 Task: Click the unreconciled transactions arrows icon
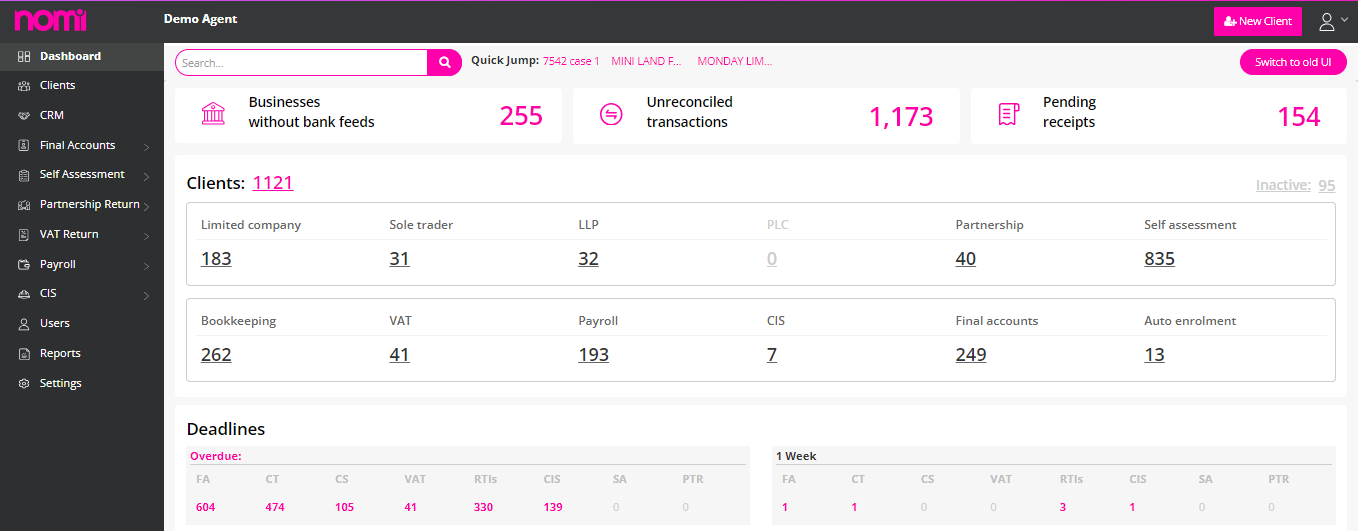pyautogui.click(x=611, y=115)
